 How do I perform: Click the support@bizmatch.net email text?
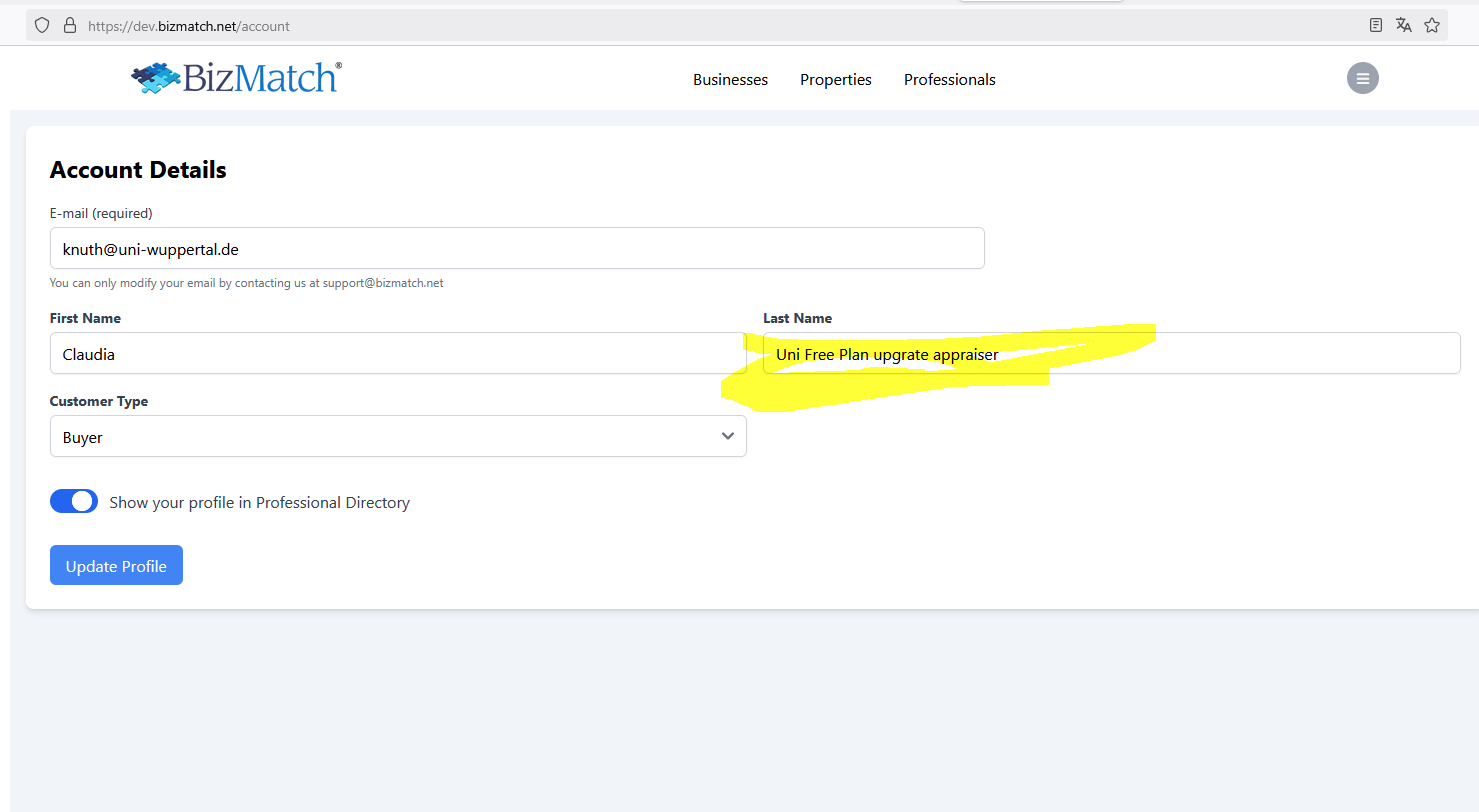(382, 283)
